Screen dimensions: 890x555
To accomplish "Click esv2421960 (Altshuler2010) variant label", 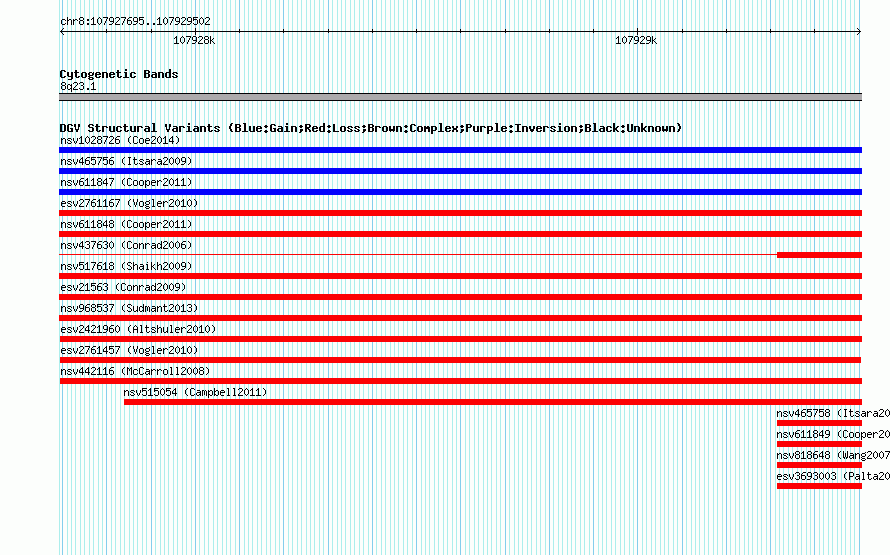I will click(x=138, y=329).
